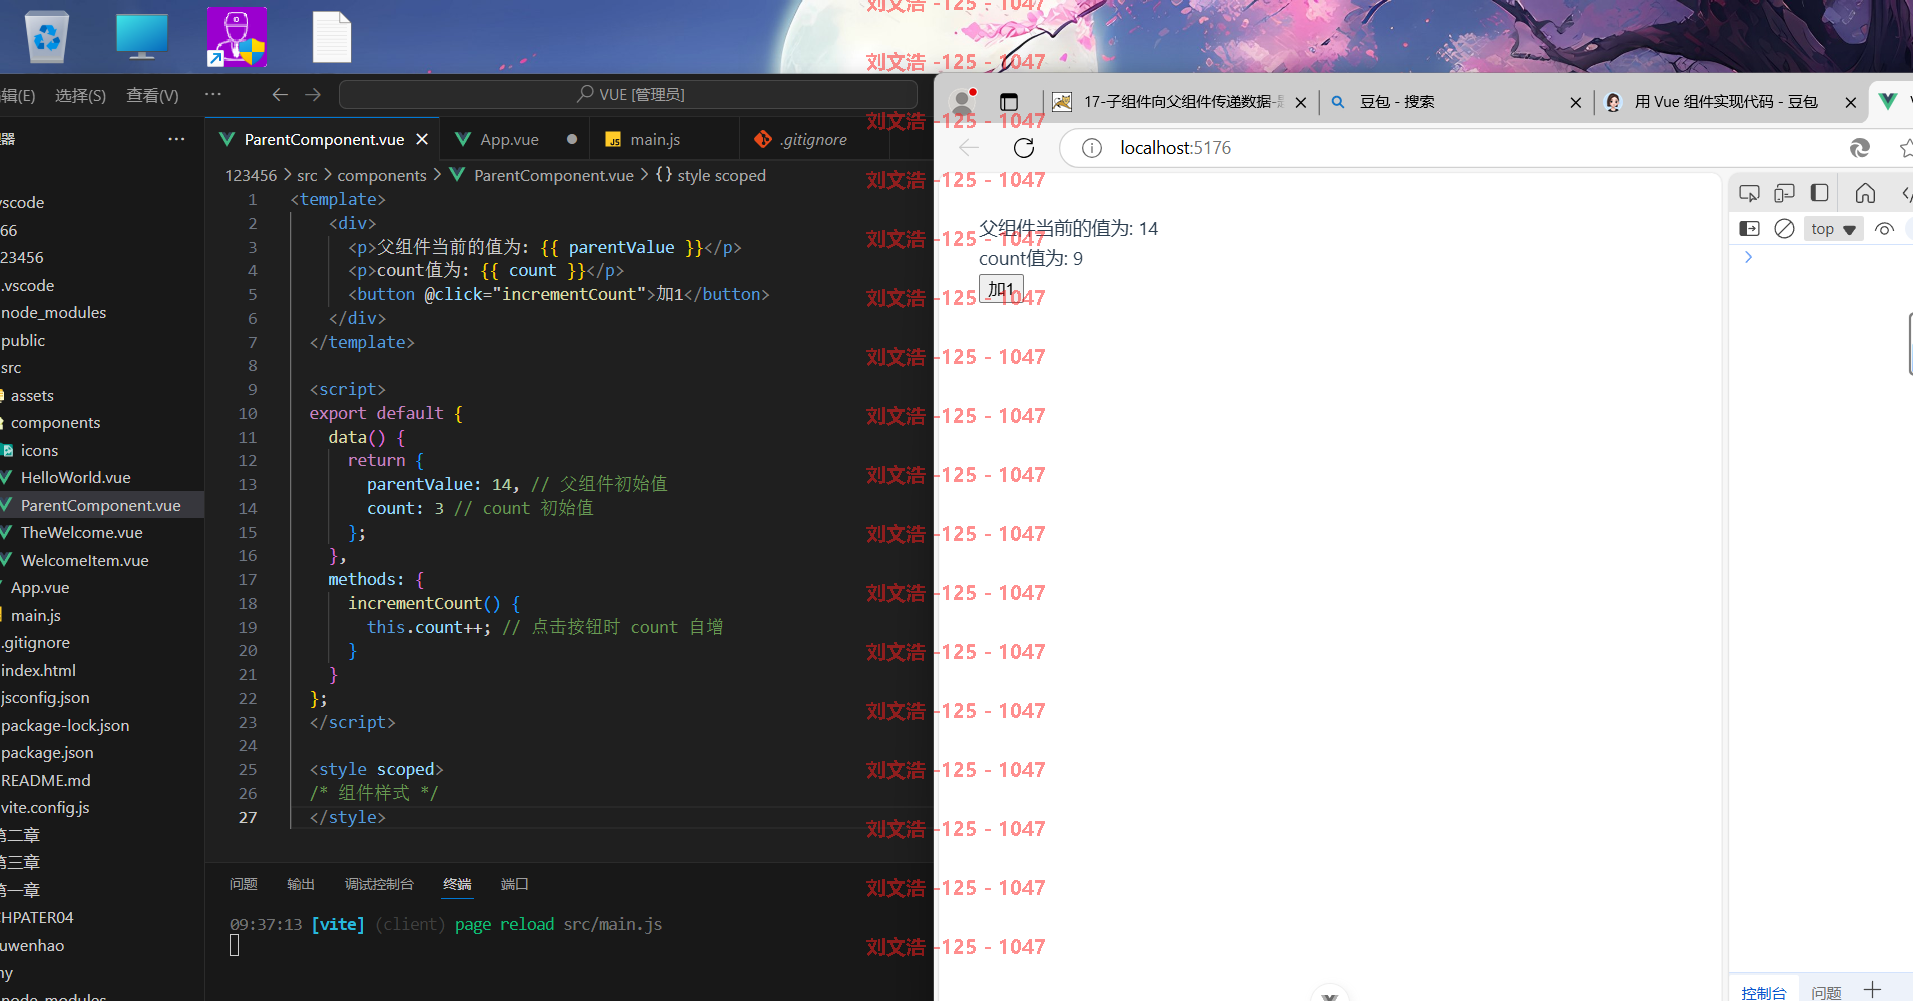This screenshot has height=1001, width=1913.
Task: Open the 查看(V) menu
Action: pyautogui.click(x=152, y=95)
